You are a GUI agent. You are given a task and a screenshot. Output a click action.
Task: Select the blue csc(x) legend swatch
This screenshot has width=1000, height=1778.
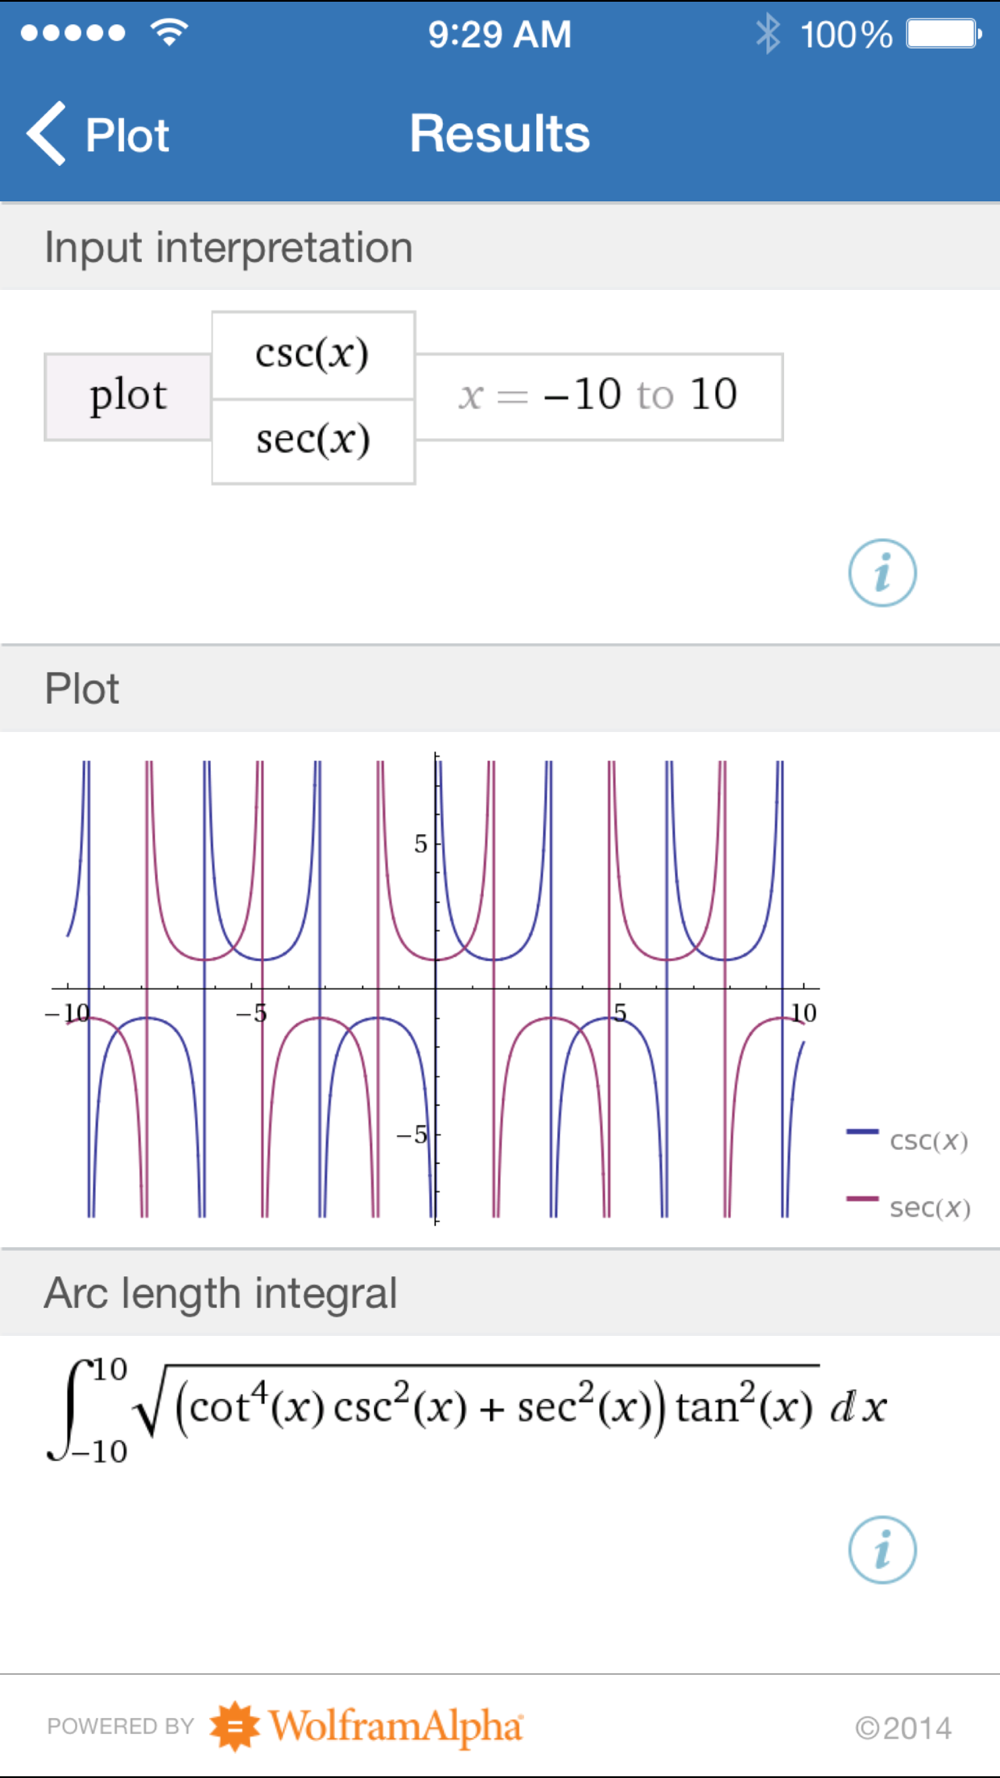click(862, 1131)
